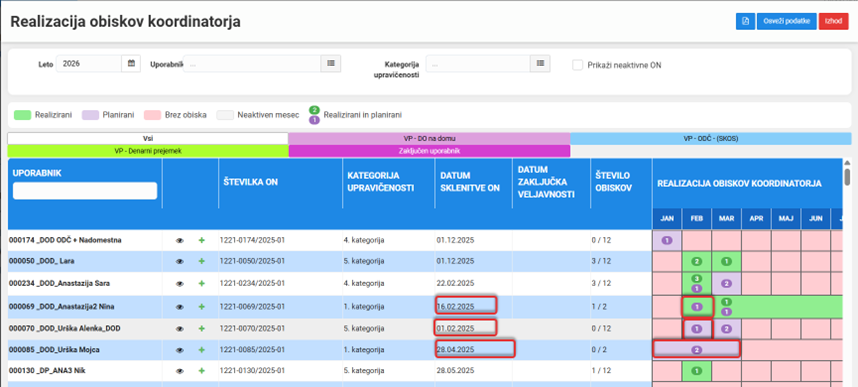This screenshot has width=858, height=387.
Task: Click February realized badge for 000050 Lara
Action: [x=697, y=262]
